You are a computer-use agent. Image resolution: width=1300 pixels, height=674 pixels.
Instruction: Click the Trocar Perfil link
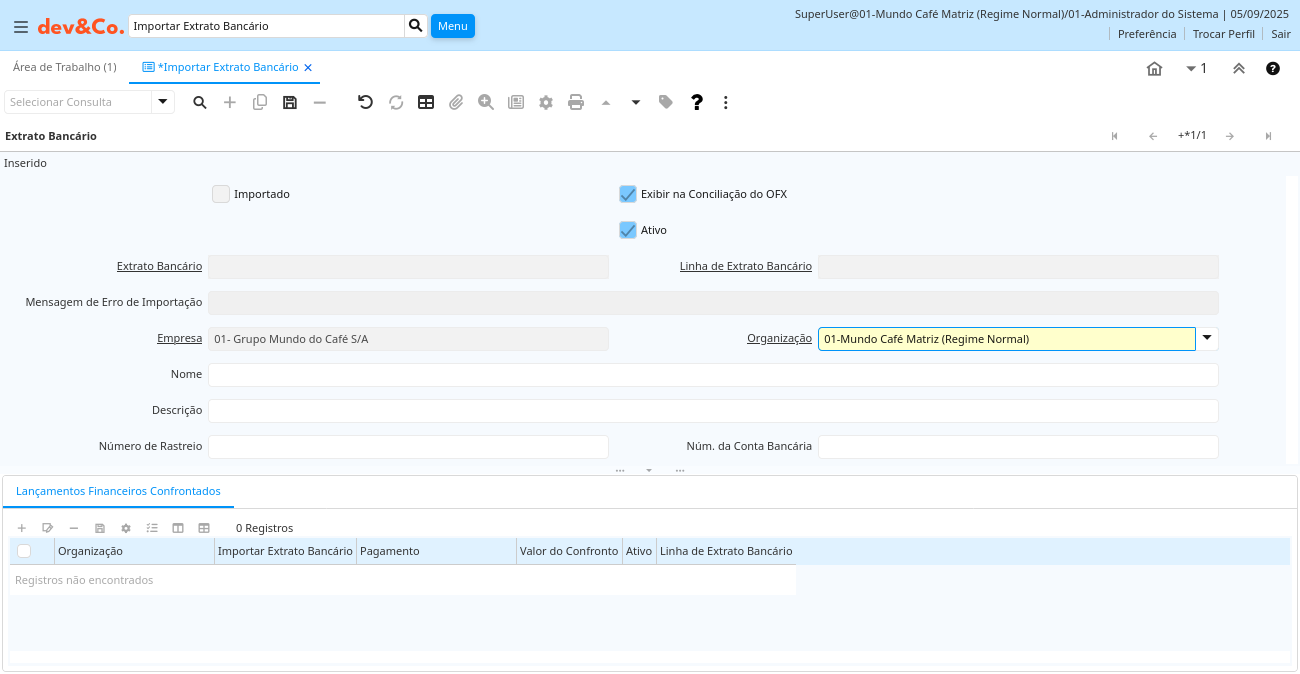tap(1223, 34)
